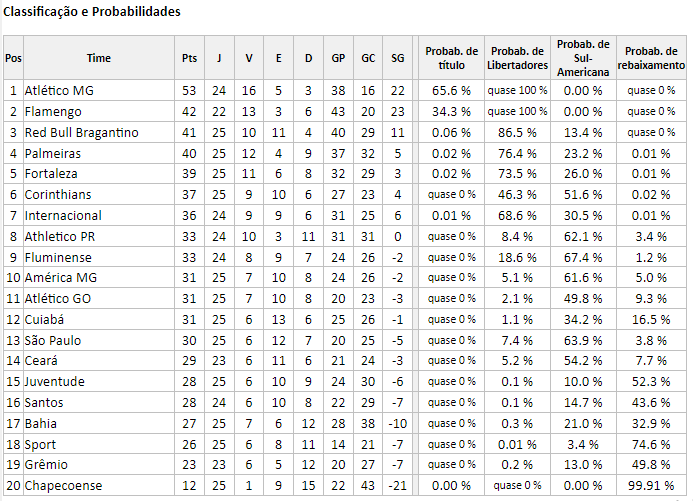The image size is (693, 501).
Task: Click the SG column header
Action: 397,58
